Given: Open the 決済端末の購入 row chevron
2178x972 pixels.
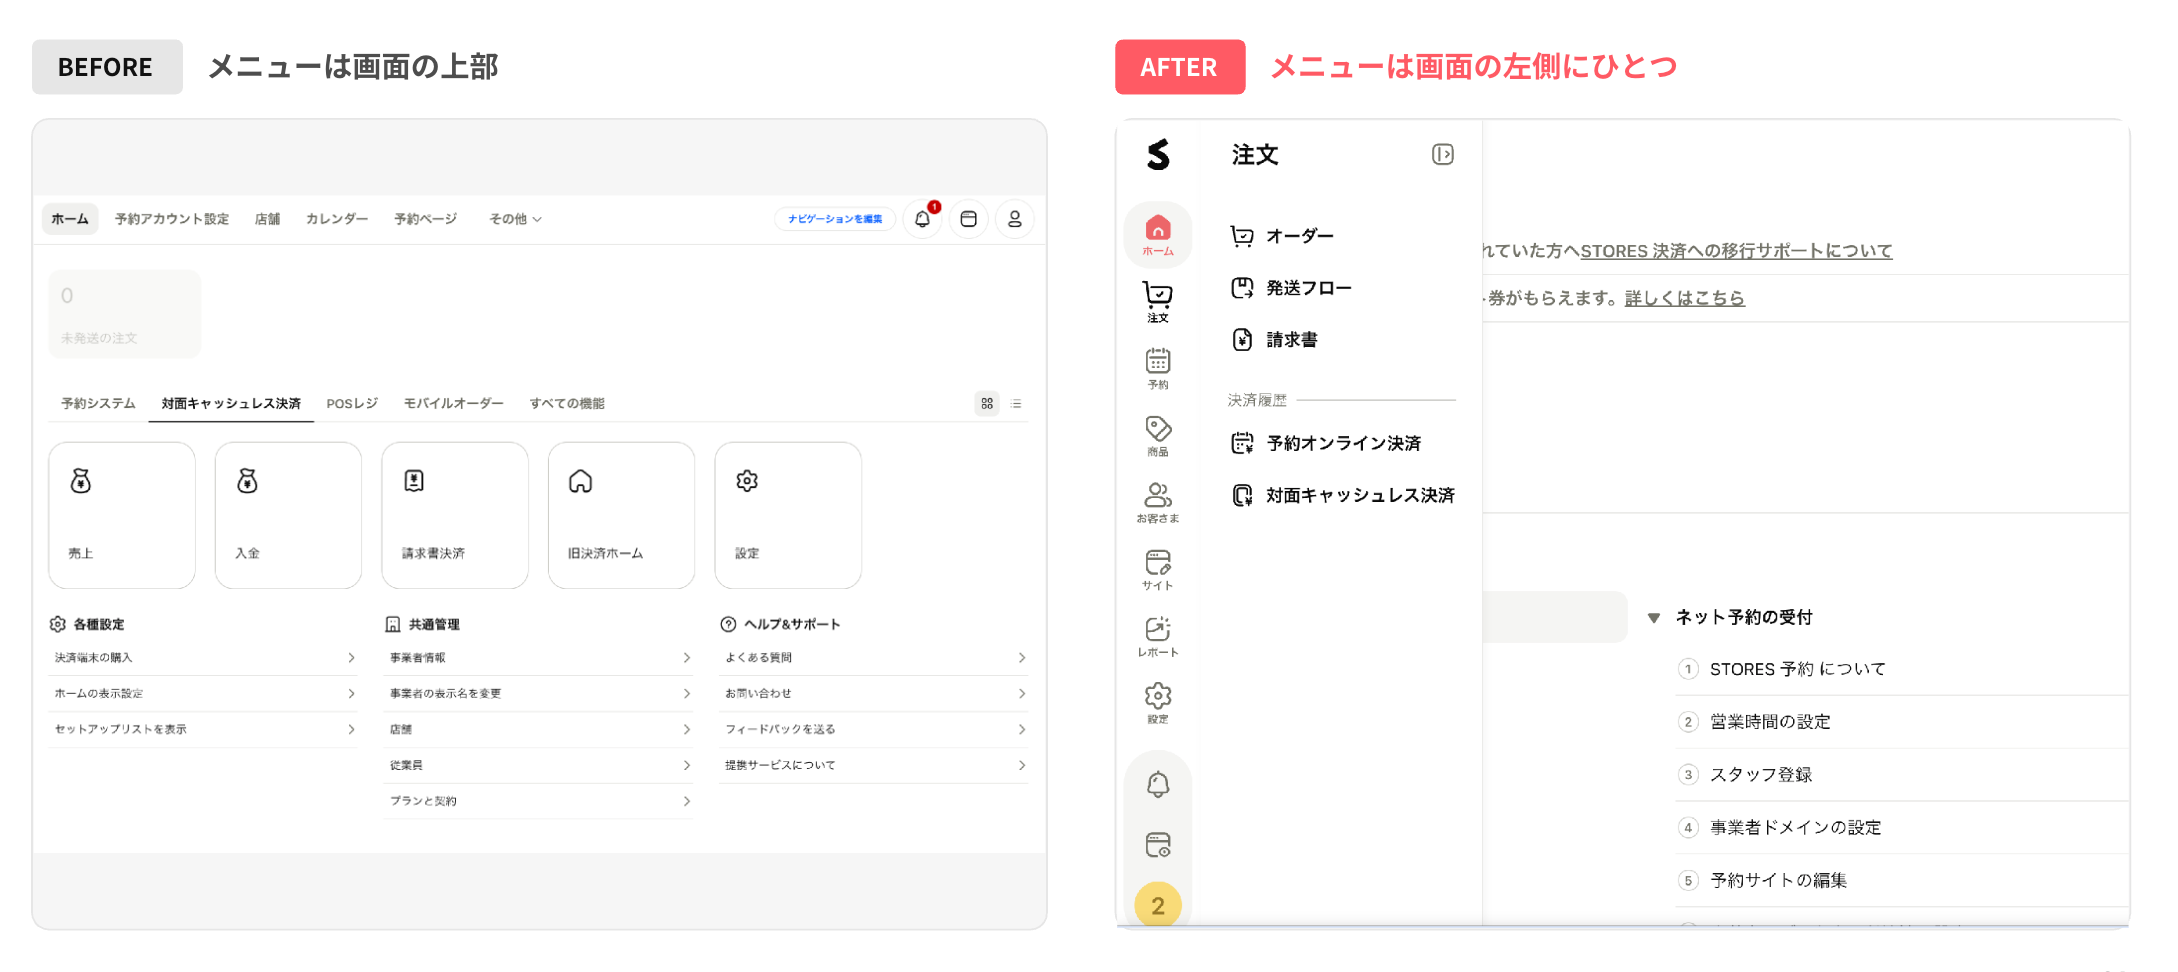Looking at the screenshot, I should click(x=351, y=658).
